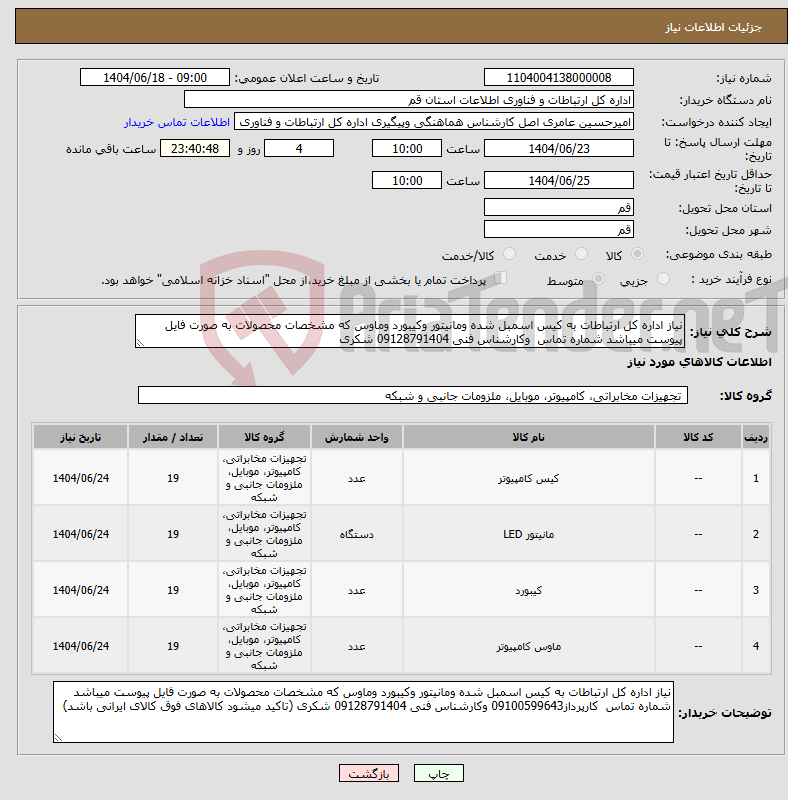Open the اطلاعات تماس خریدار link
Image resolution: width=788 pixels, height=800 pixels.
point(177,122)
